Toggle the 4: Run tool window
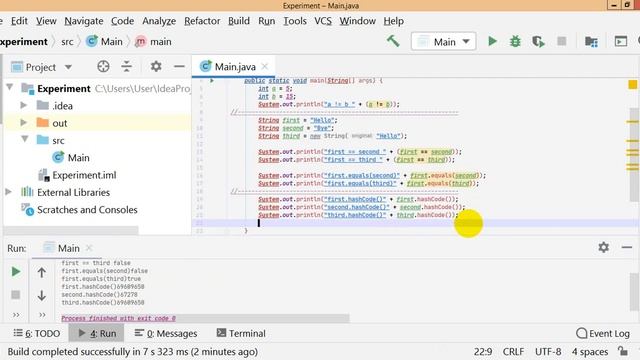Viewport: 640px width, 360px height. (x=97, y=333)
